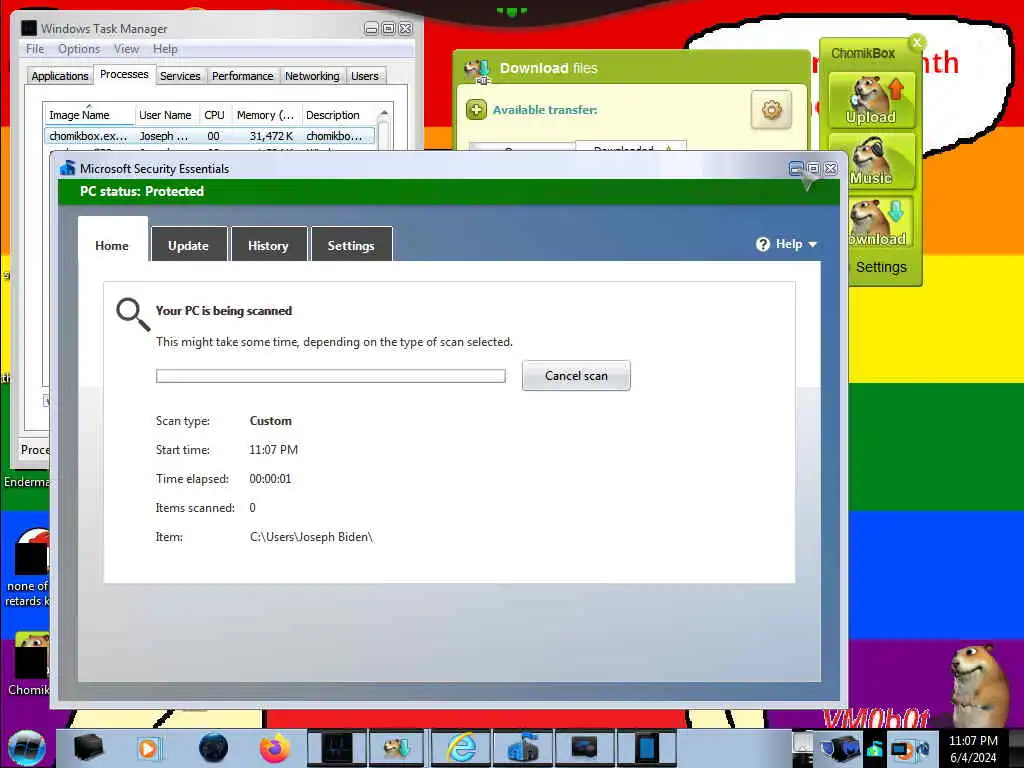Open the Performance tab in Task Manager
Image resolution: width=1024 pixels, height=768 pixels.
242,76
